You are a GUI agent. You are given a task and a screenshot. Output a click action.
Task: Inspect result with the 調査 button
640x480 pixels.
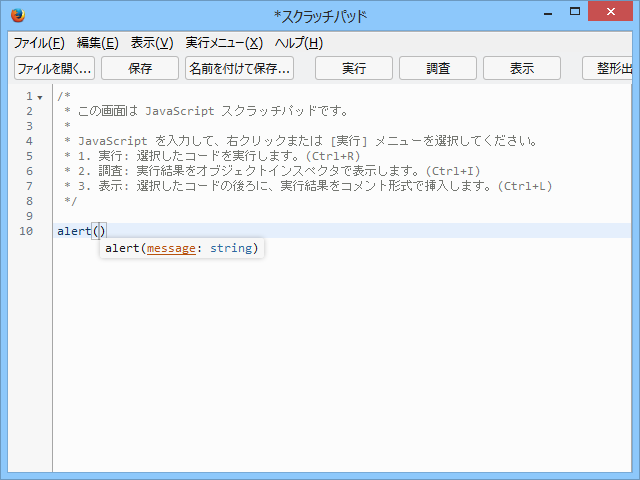click(x=438, y=68)
